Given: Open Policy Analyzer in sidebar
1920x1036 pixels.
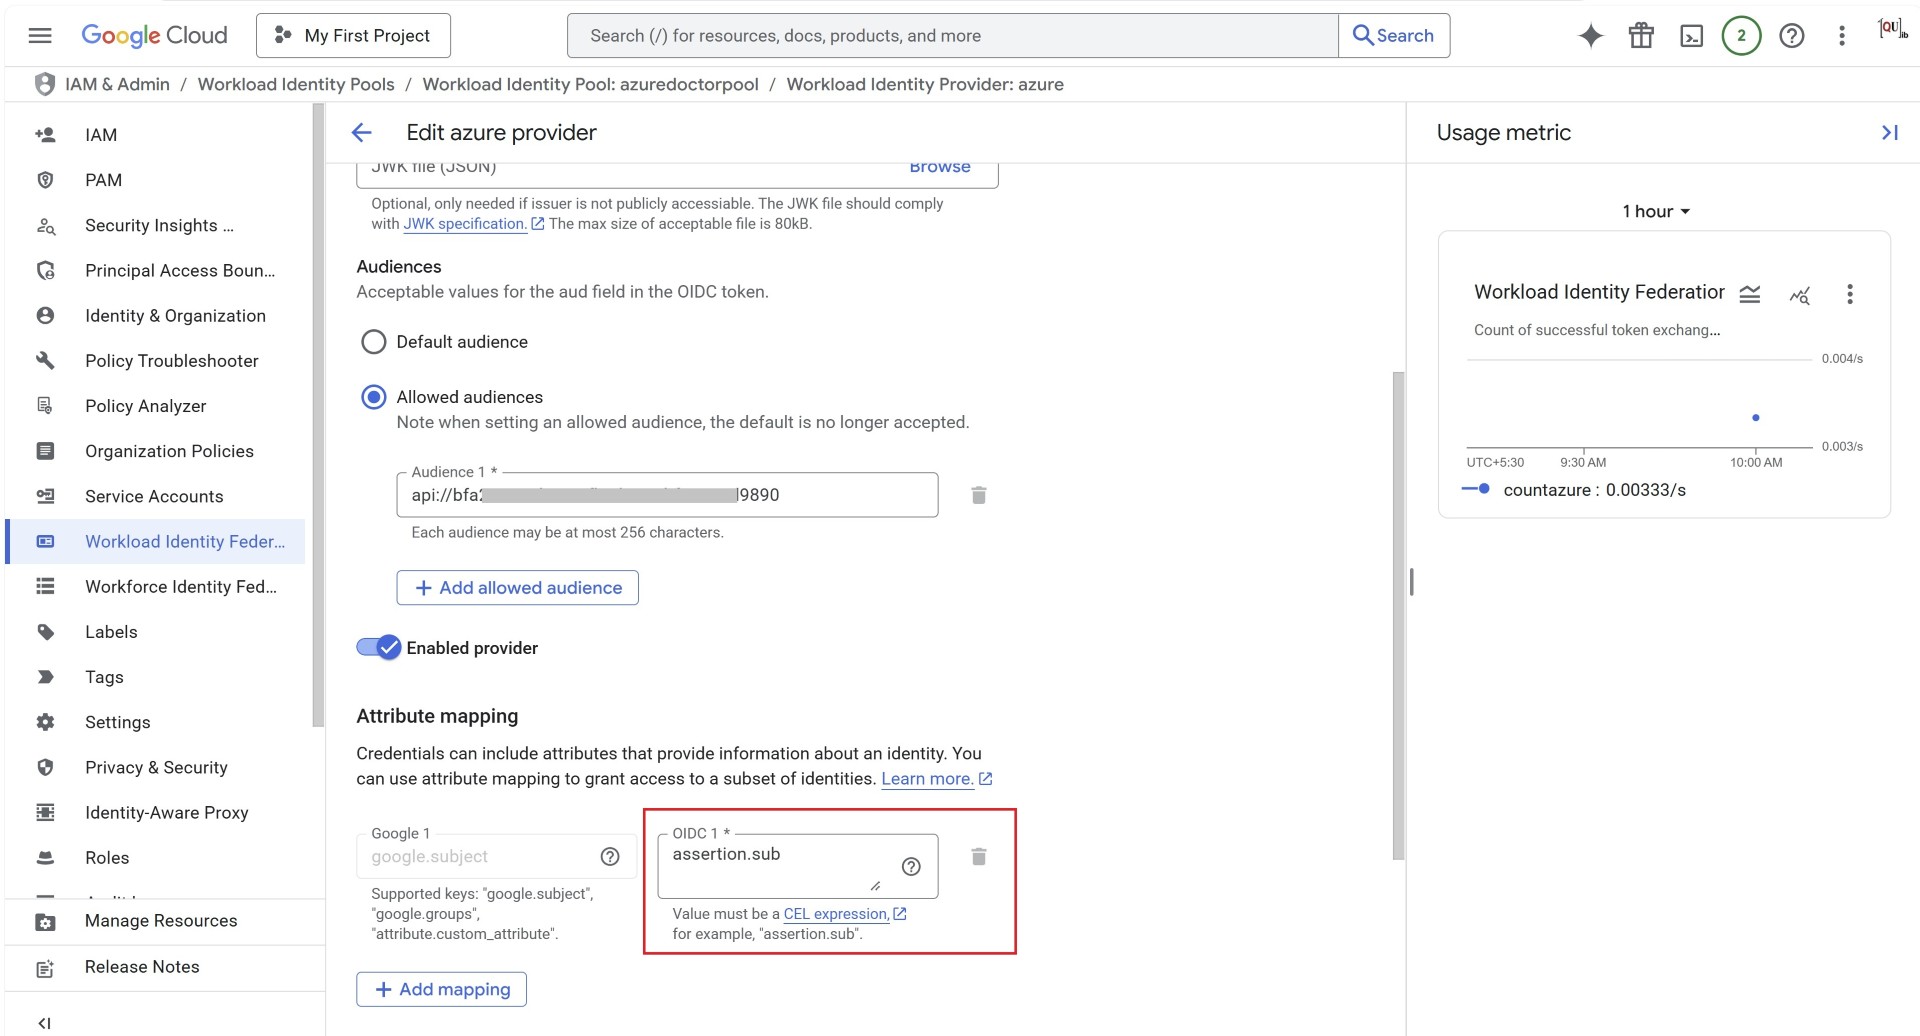Looking at the screenshot, I should point(146,406).
